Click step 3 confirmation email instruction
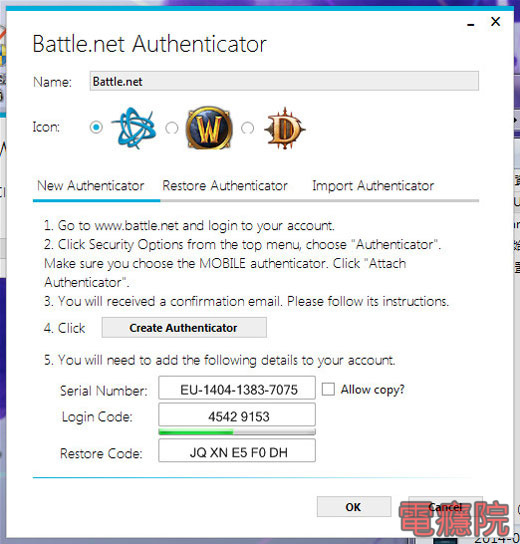Viewport: 520px width, 544px height. (246, 301)
